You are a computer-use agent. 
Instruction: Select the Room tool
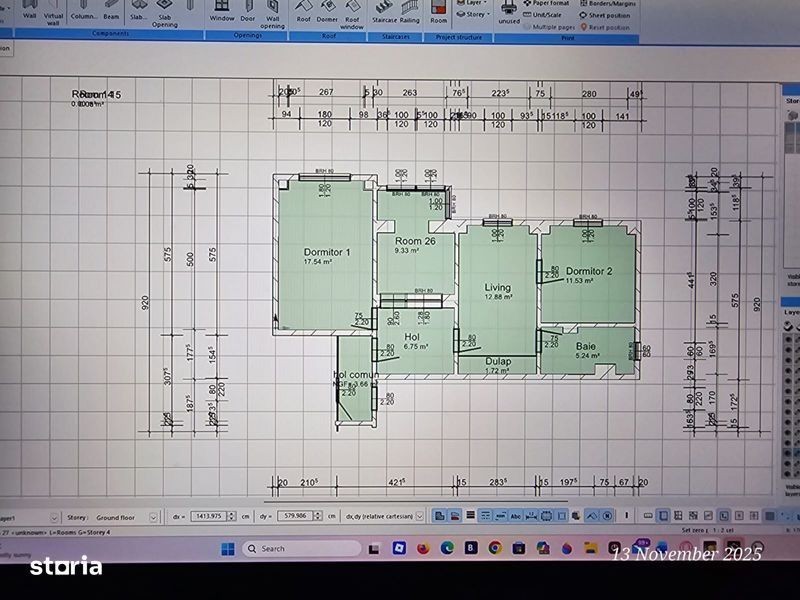[439, 12]
